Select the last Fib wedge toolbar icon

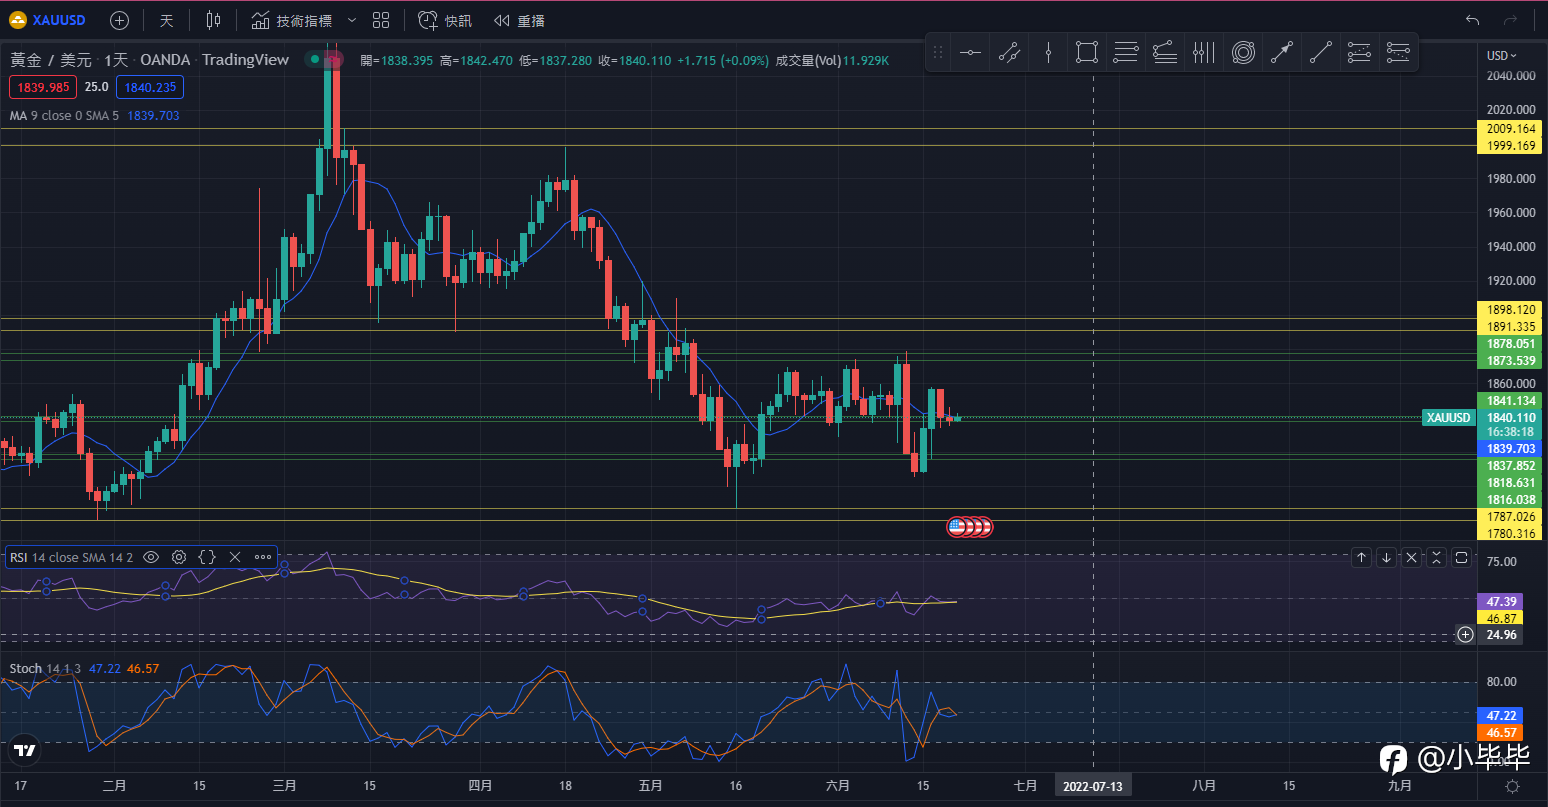[x=1399, y=52]
